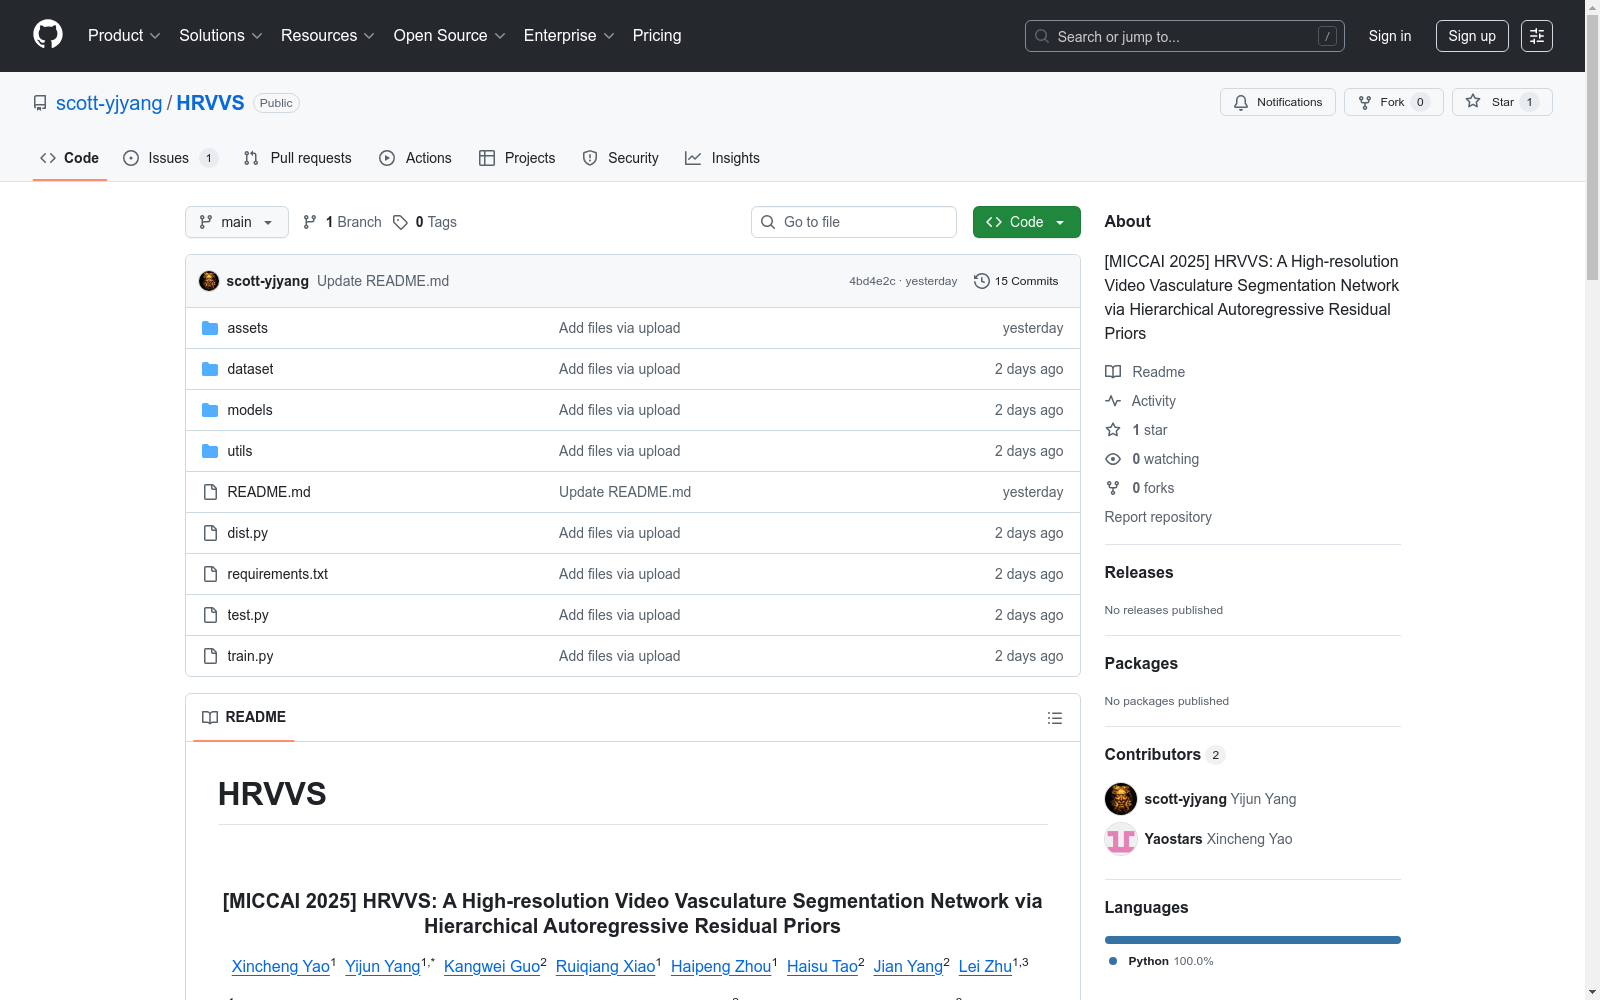Image resolution: width=1600 pixels, height=1000 pixels.
Task: Click the Search or jump to field
Action: [1185, 36]
